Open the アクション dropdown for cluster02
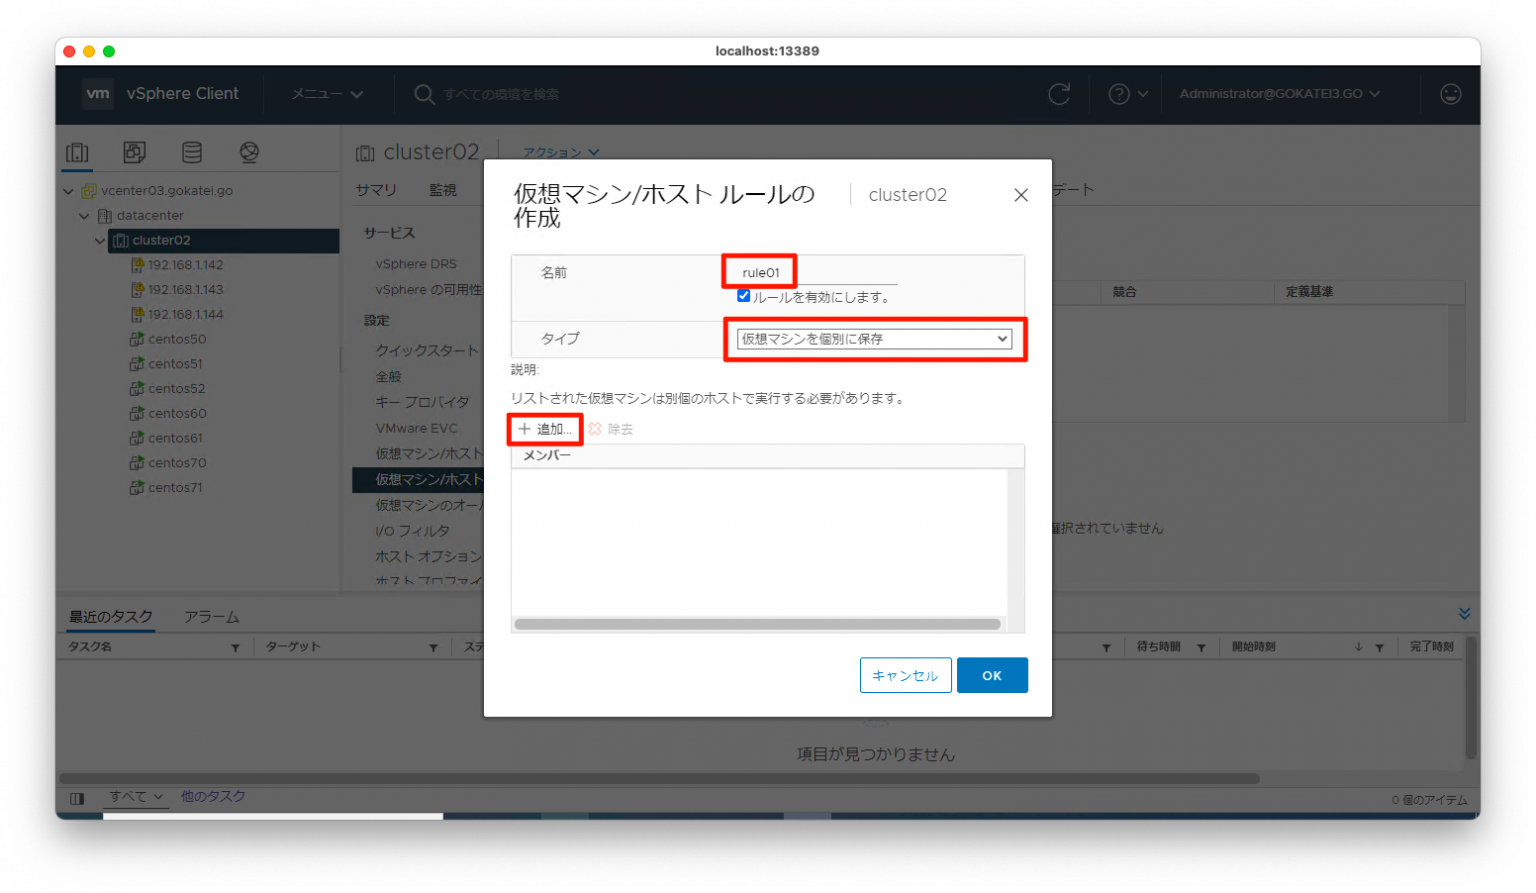 [x=560, y=152]
